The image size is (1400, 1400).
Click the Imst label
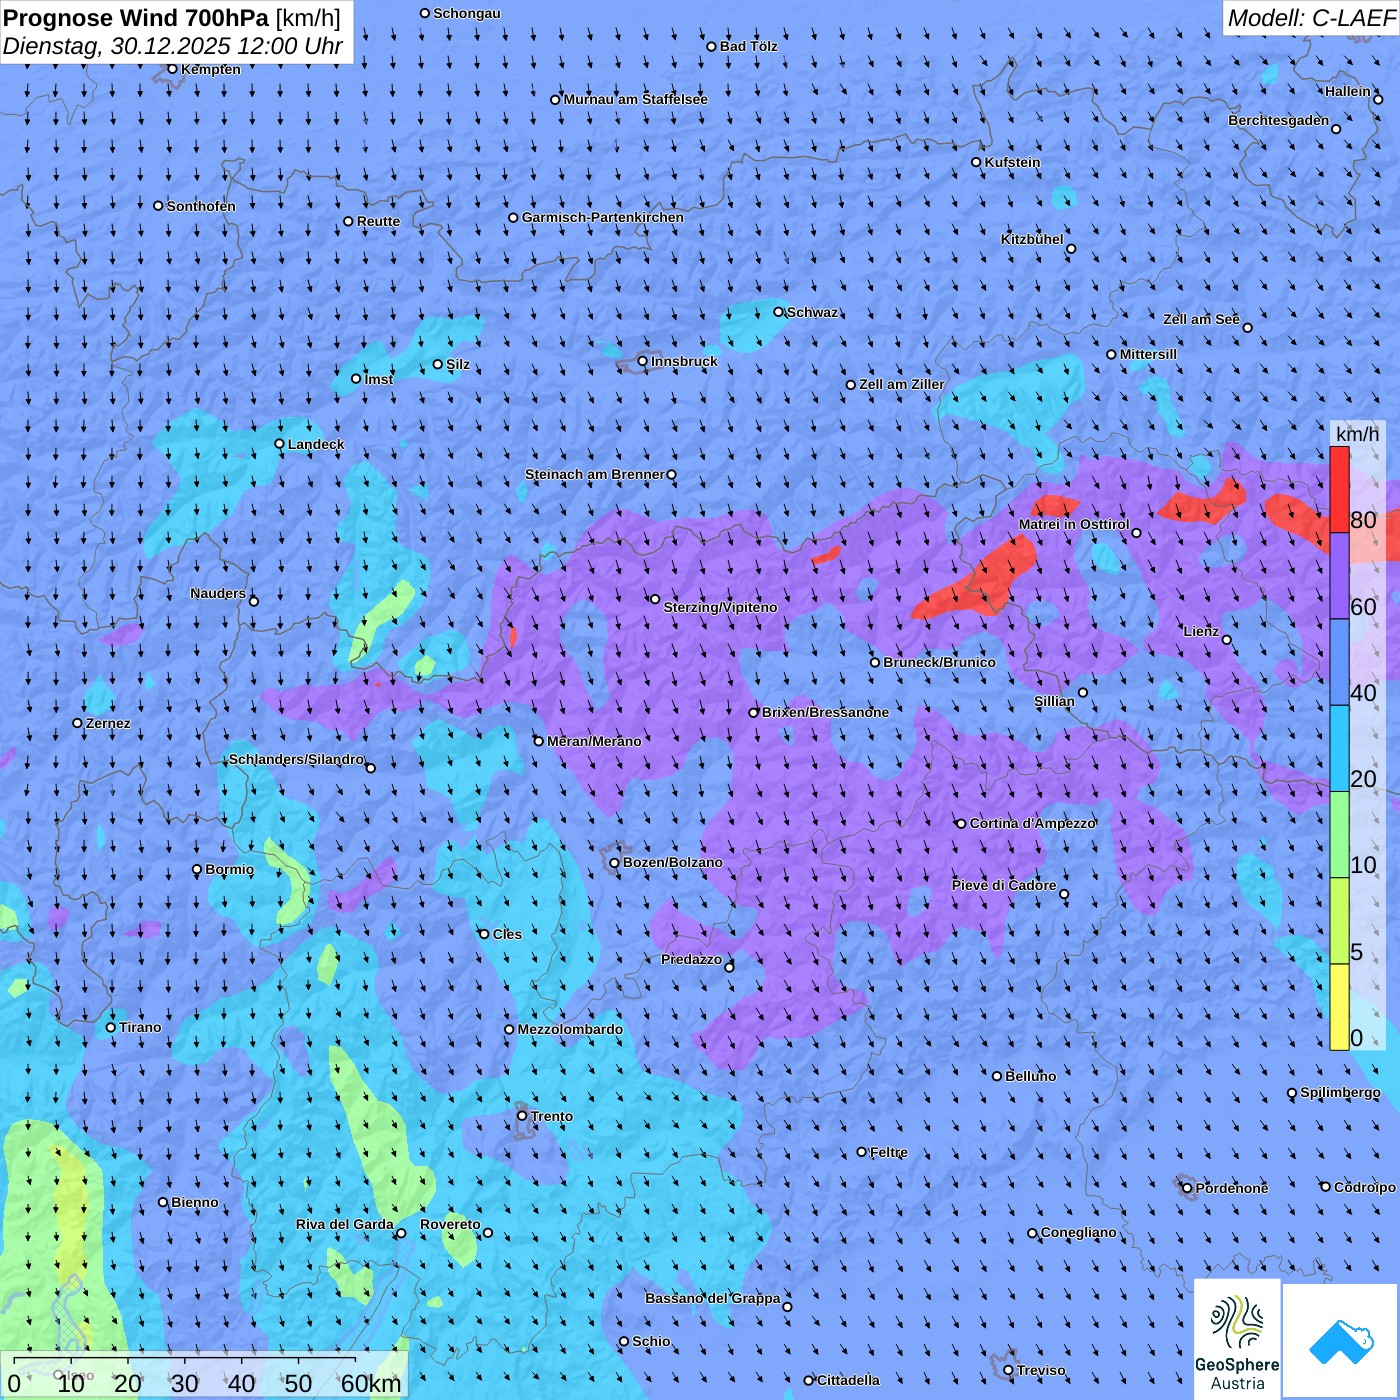click(x=379, y=379)
